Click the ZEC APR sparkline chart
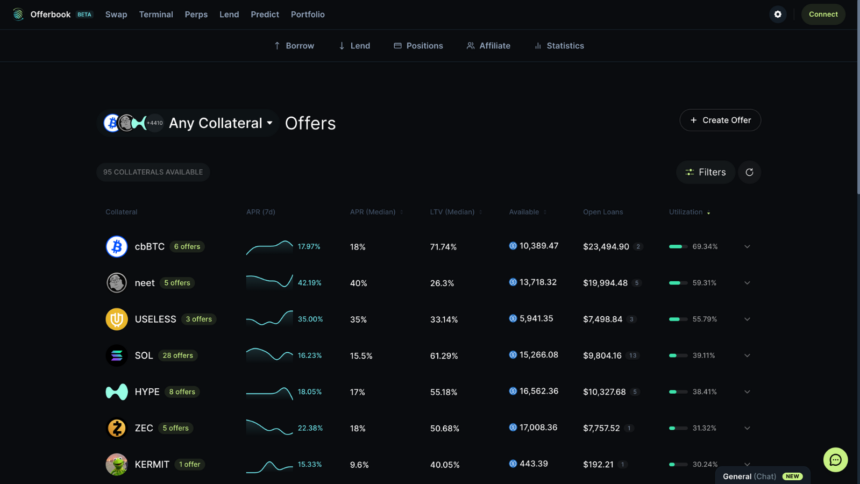860x484 pixels. pos(269,427)
